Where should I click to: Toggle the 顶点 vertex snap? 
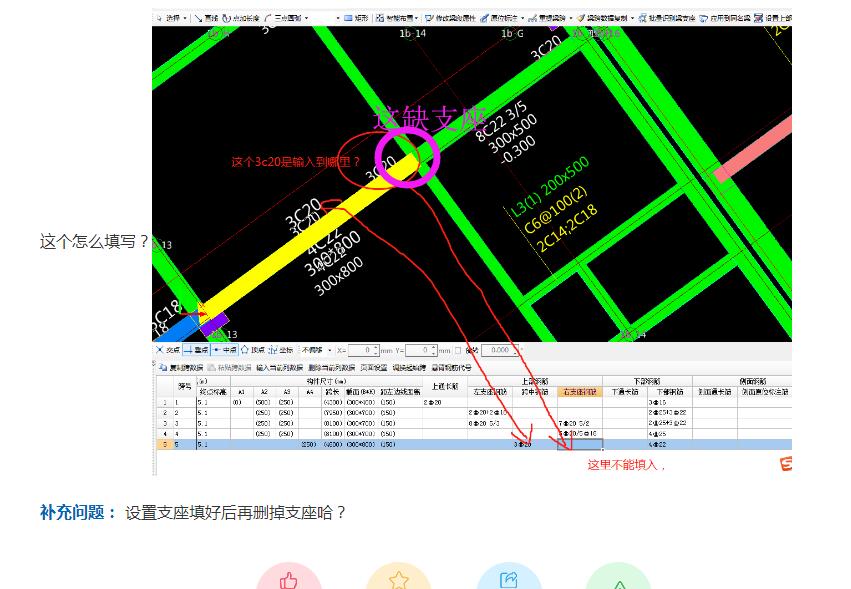(x=253, y=350)
